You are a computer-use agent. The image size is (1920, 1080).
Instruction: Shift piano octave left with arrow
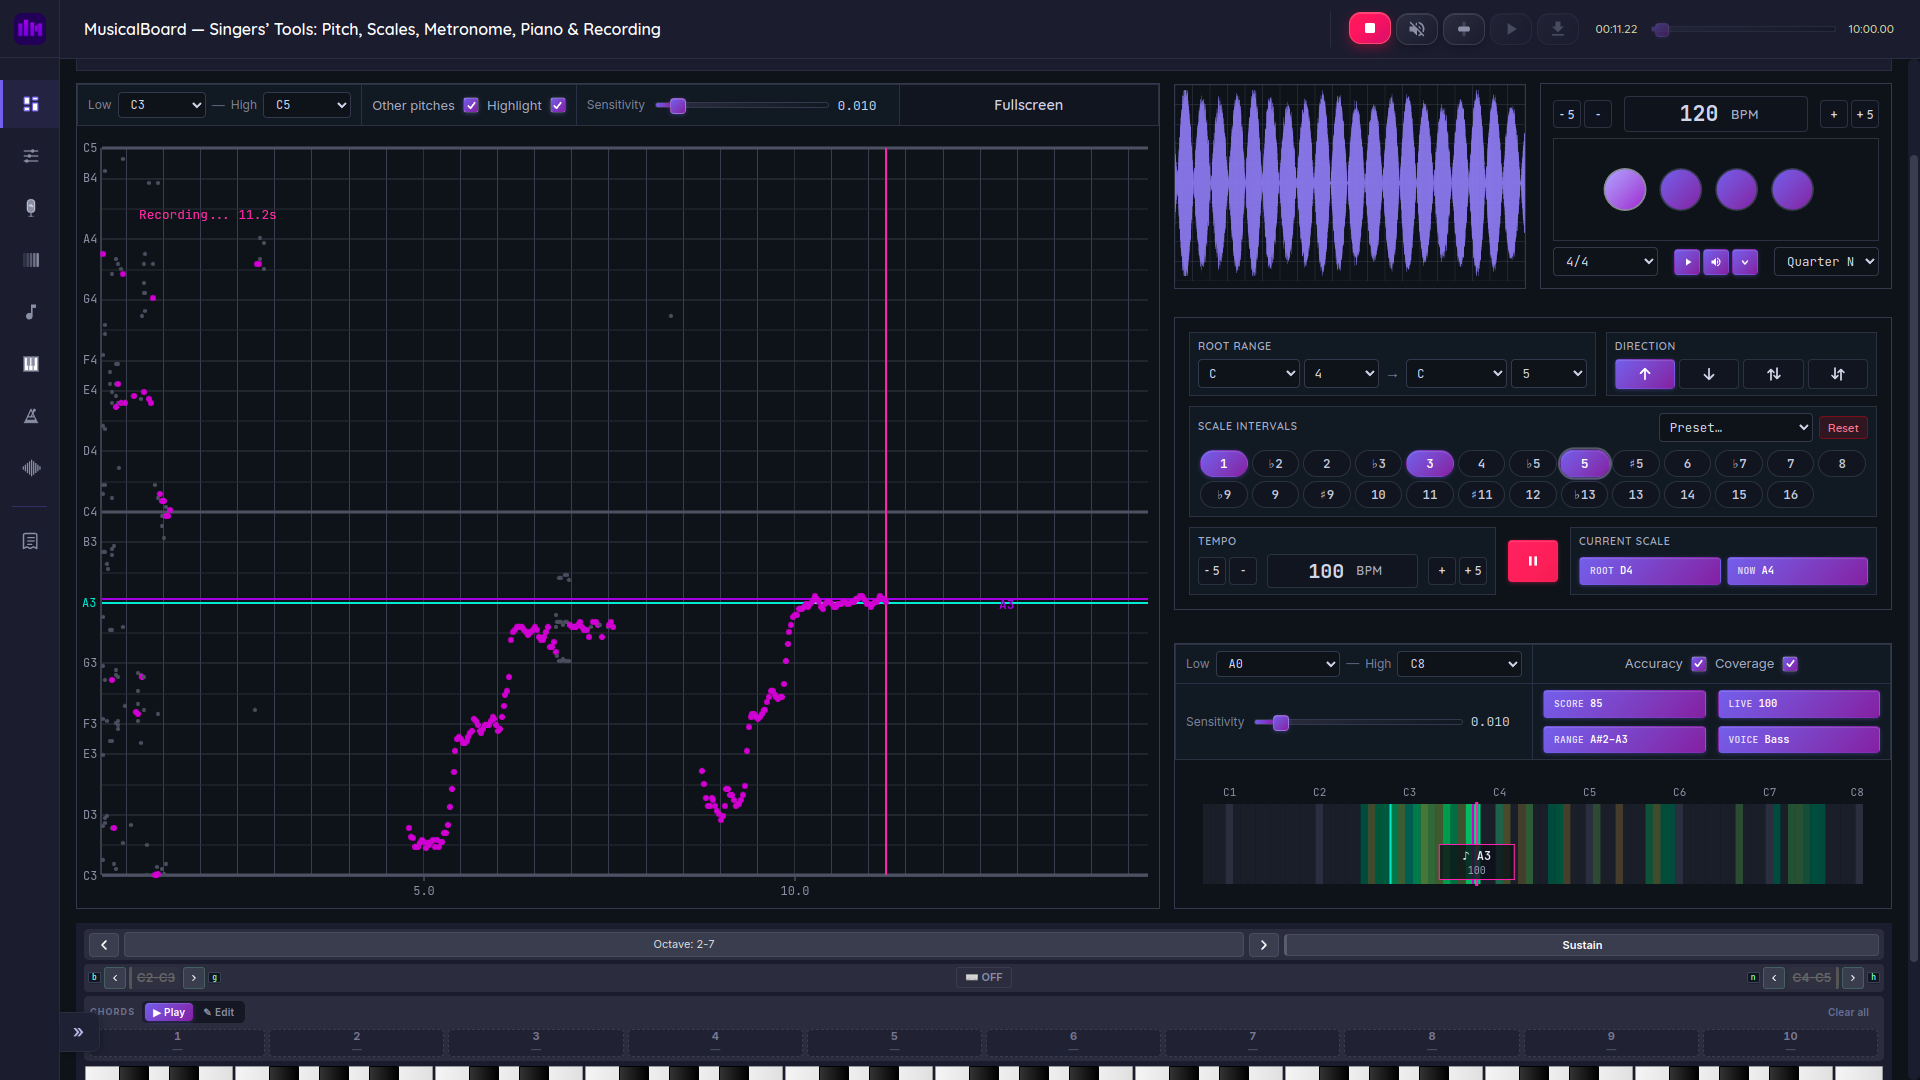tap(104, 945)
